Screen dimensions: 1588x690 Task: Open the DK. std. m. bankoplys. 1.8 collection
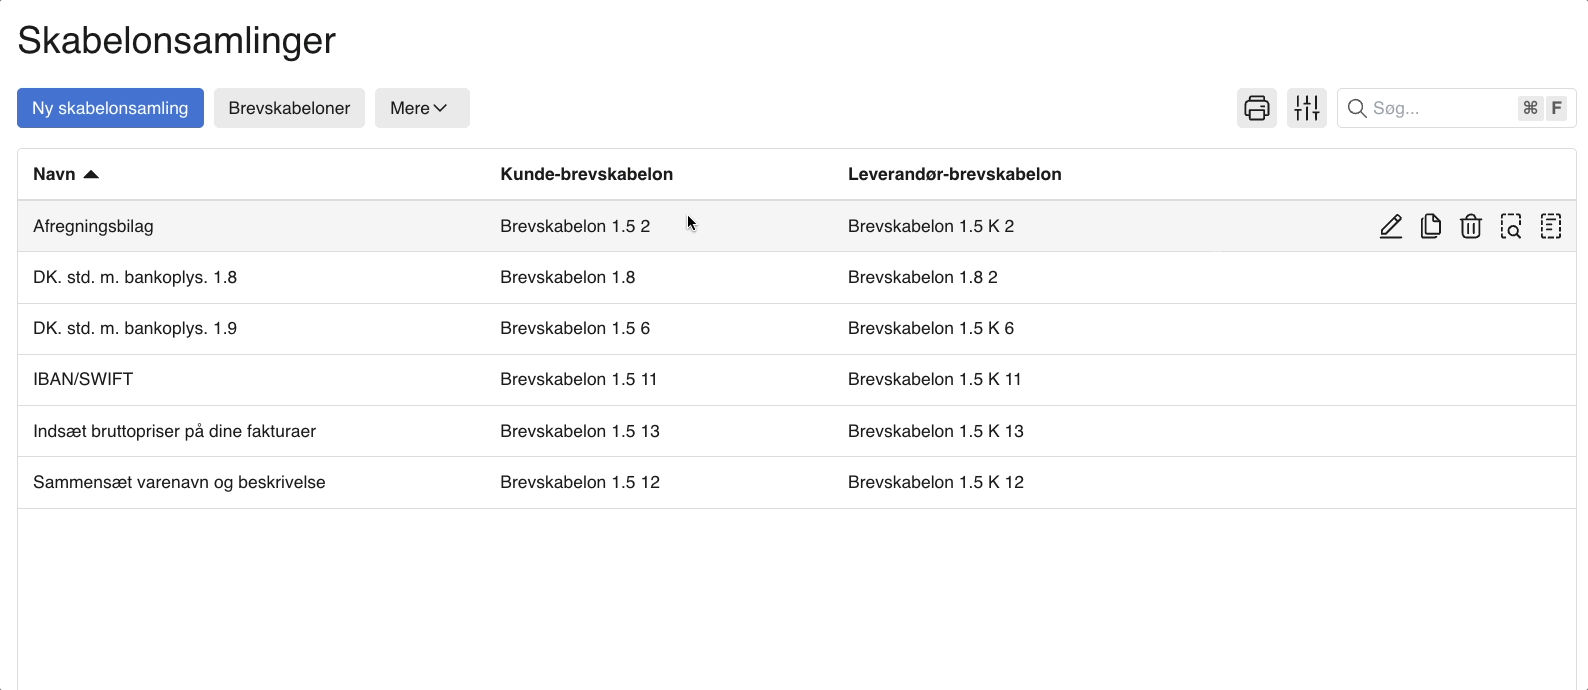(x=135, y=277)
